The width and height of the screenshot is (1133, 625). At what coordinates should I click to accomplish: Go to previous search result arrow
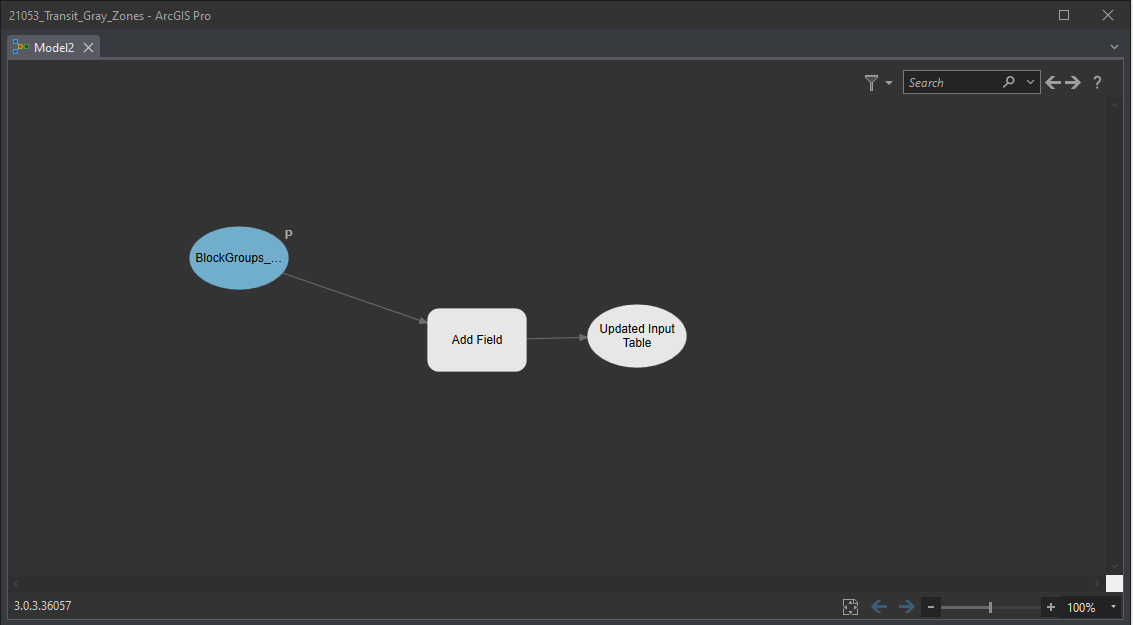(1053, 82)
